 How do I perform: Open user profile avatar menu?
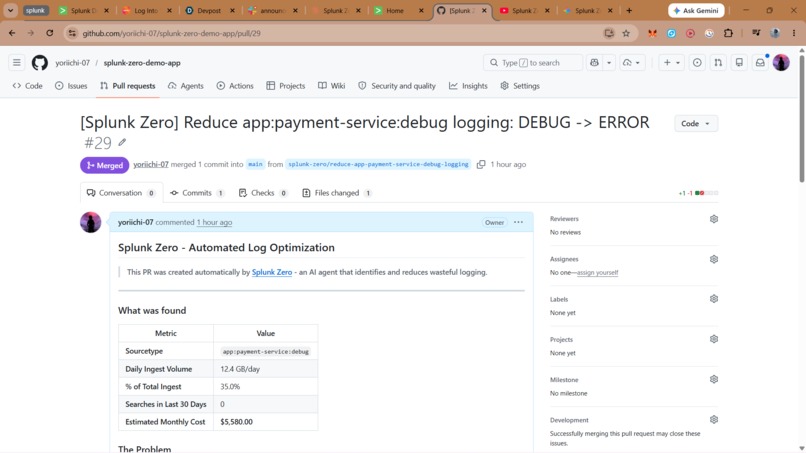[781, 63]
